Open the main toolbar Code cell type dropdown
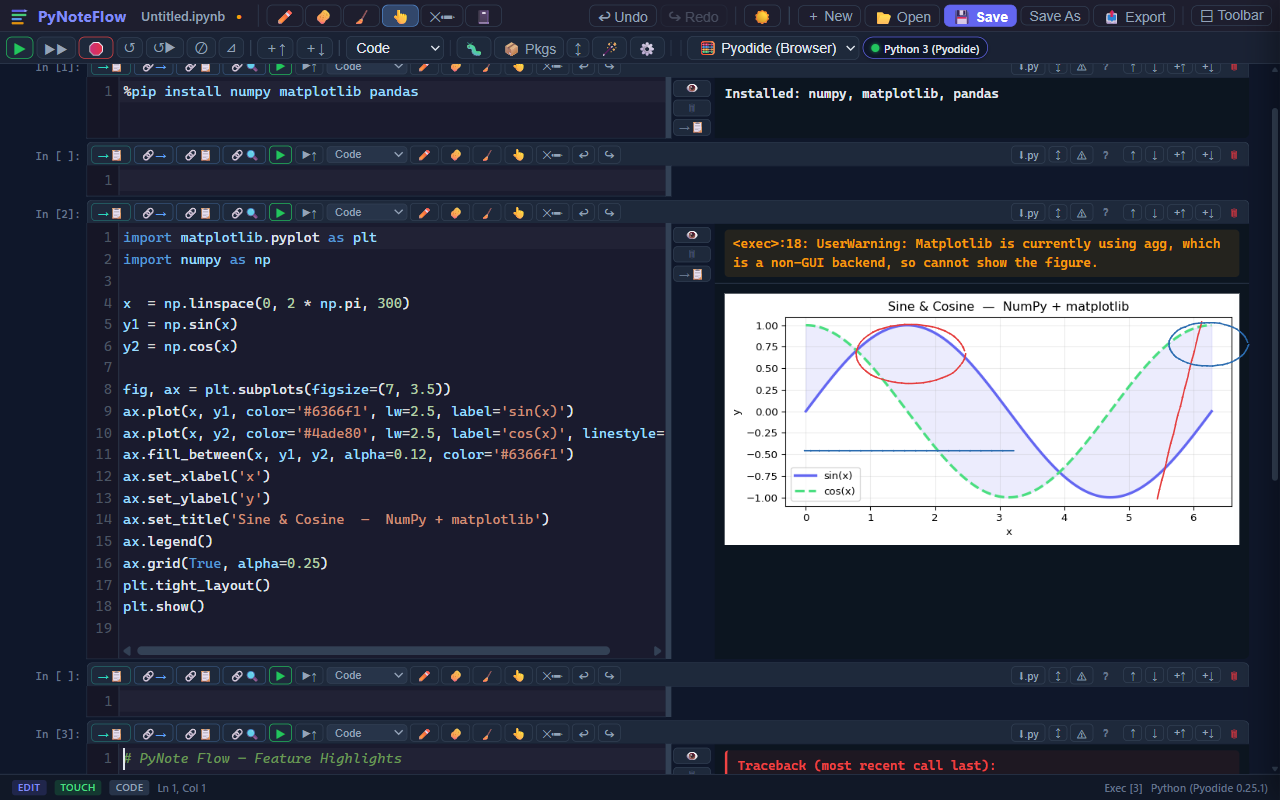The height and width of the screenshot is (800, 1280). tap(395, 48)
